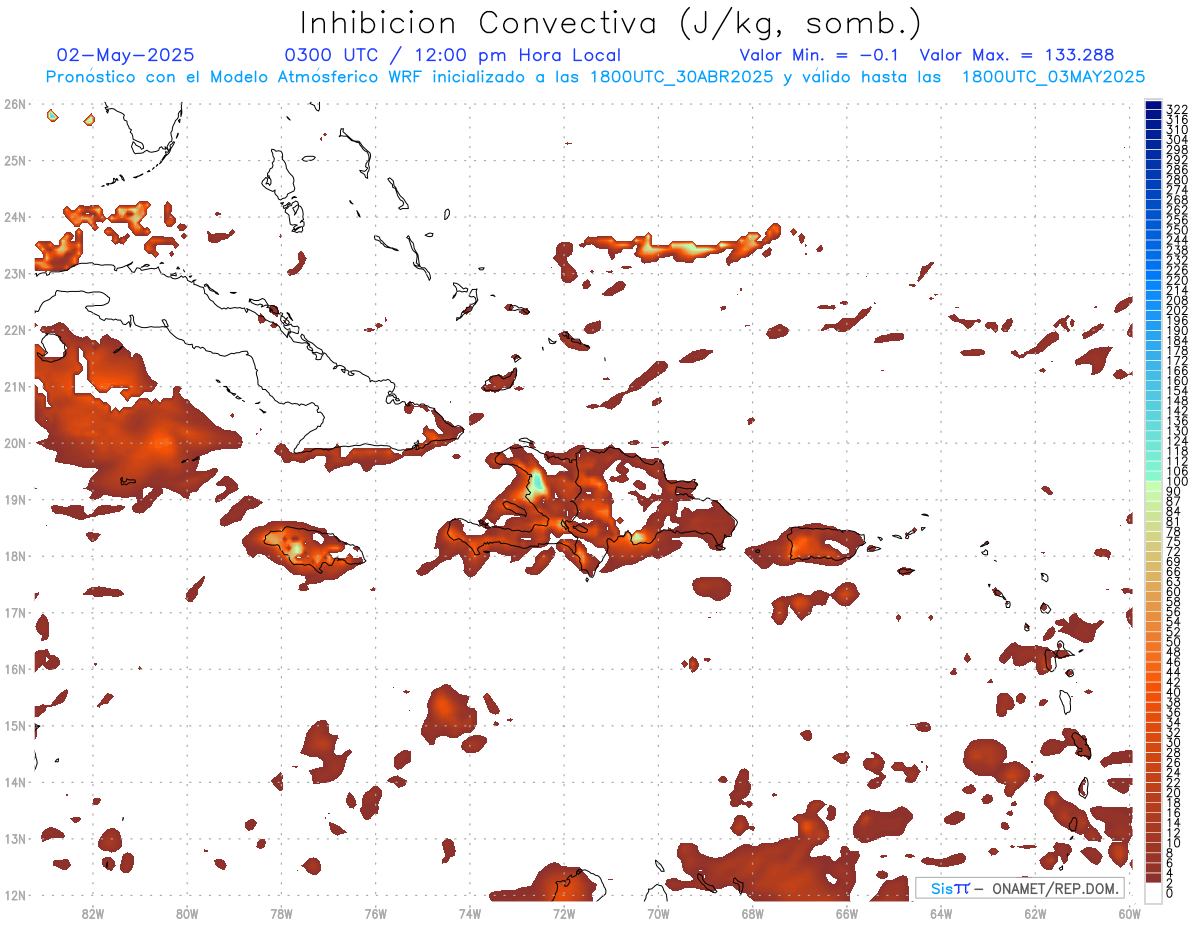
Task: Click the 60W longitude label
Action: (x=1129, y=913)
